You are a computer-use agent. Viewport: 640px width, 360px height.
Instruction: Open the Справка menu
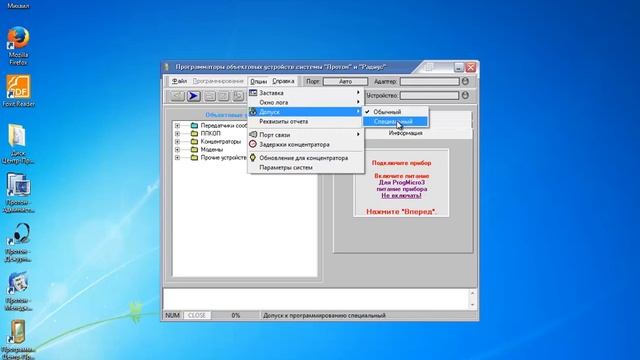[283, 81]
